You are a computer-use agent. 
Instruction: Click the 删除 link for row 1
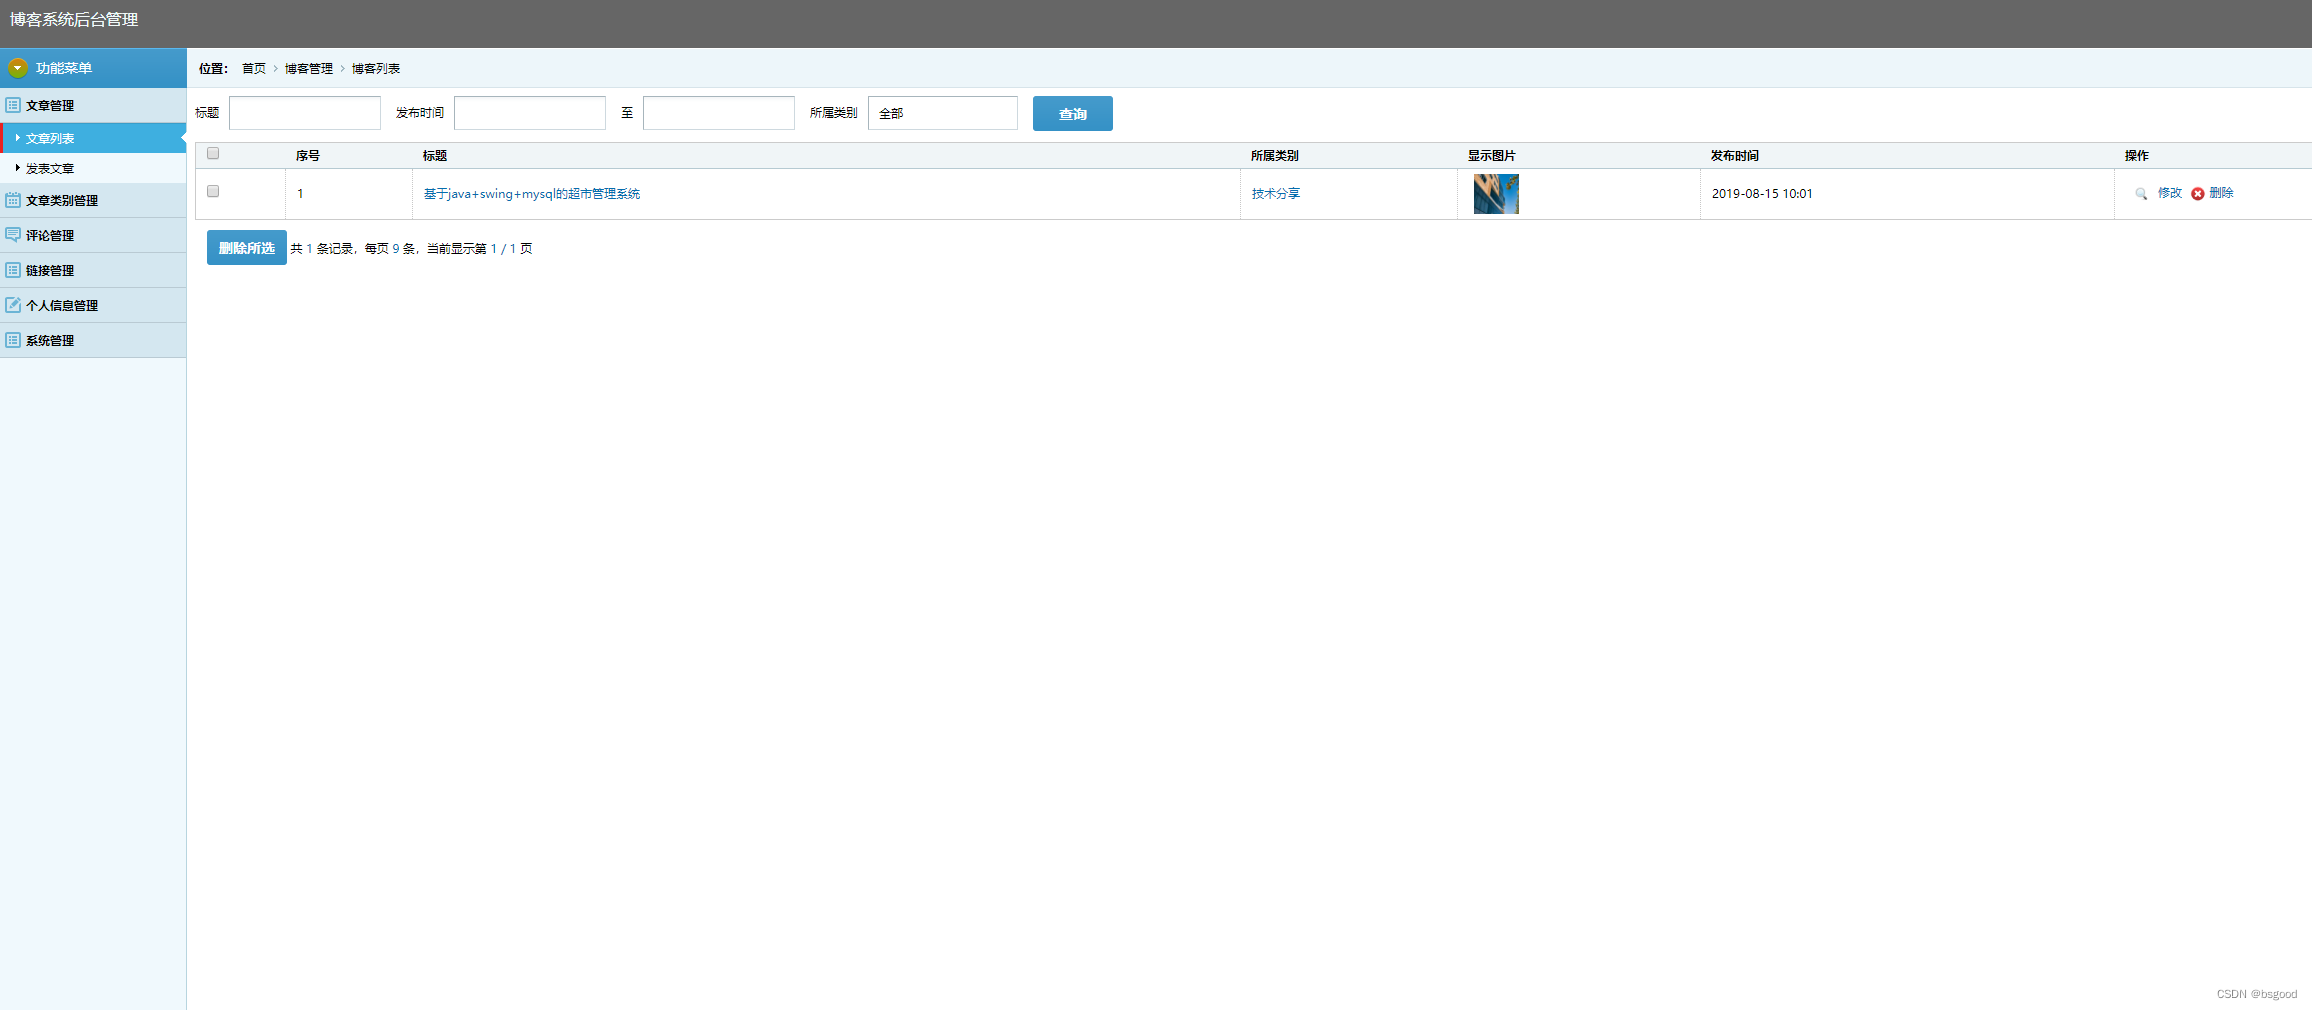(2221, 193)
